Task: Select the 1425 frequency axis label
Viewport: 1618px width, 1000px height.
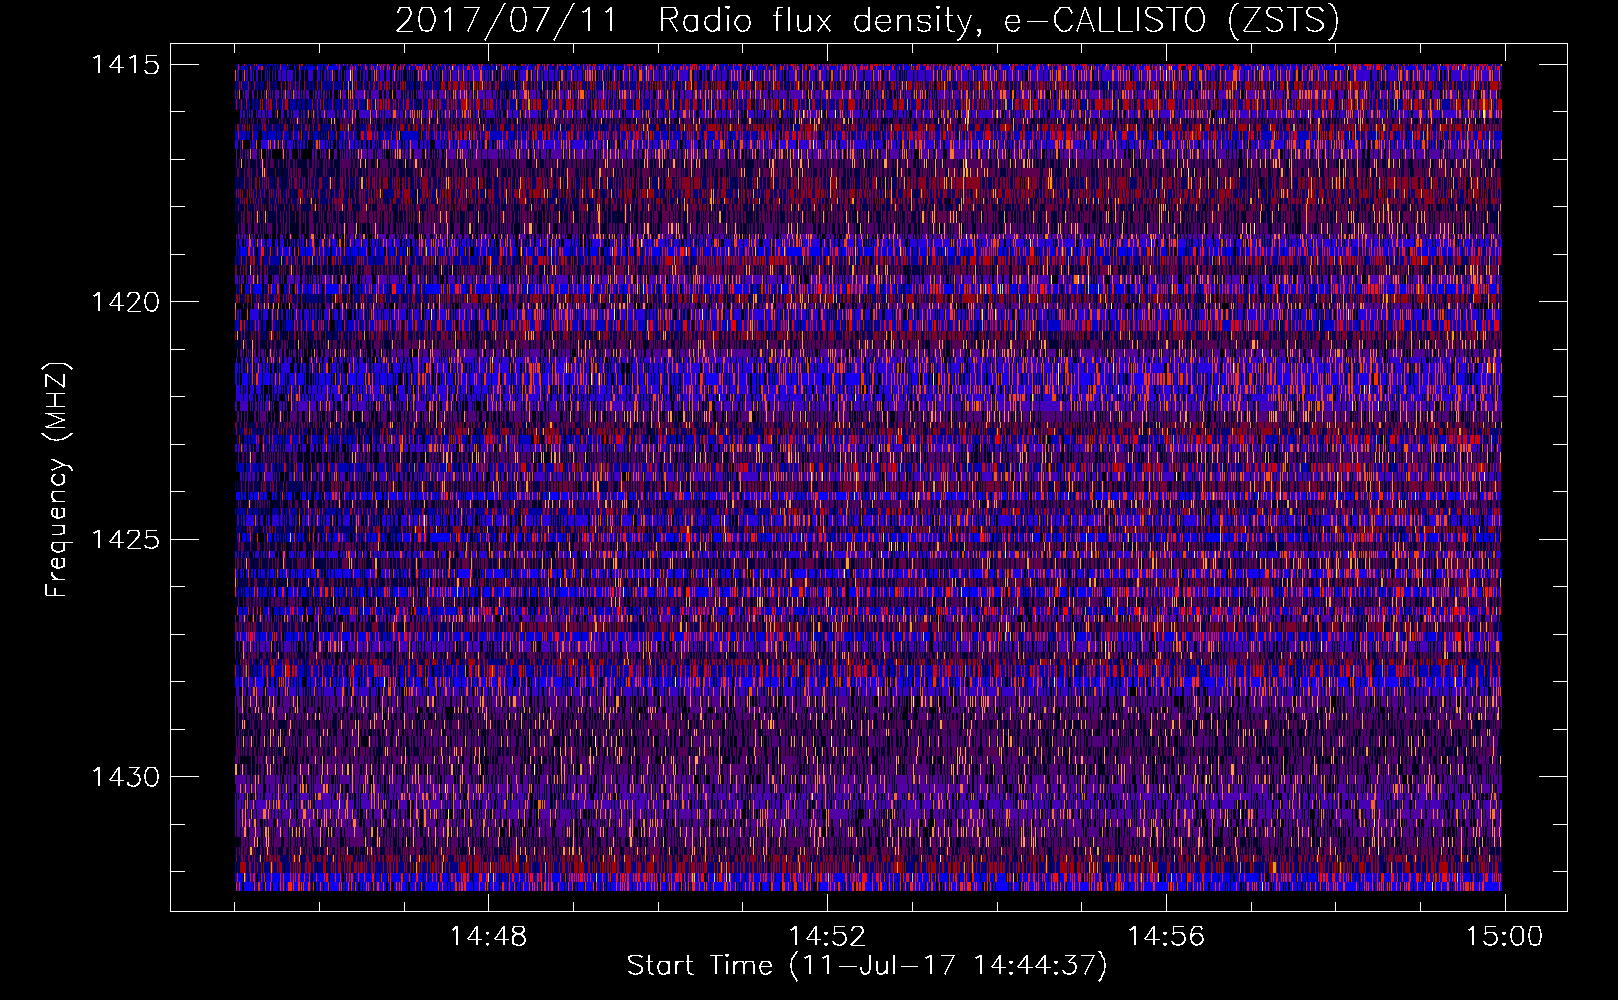Action: [125, 540]
